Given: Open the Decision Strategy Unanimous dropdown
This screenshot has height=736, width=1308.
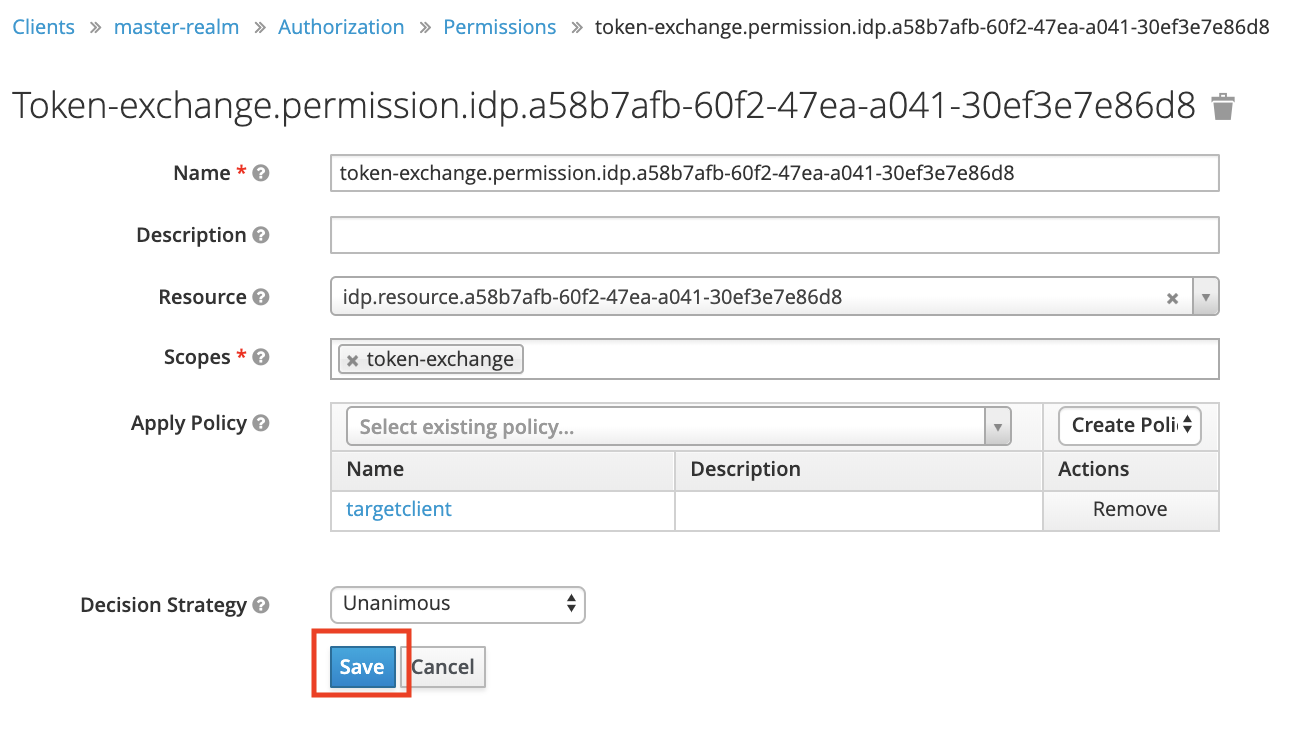Looking at the screenshot, I should 457,604.
